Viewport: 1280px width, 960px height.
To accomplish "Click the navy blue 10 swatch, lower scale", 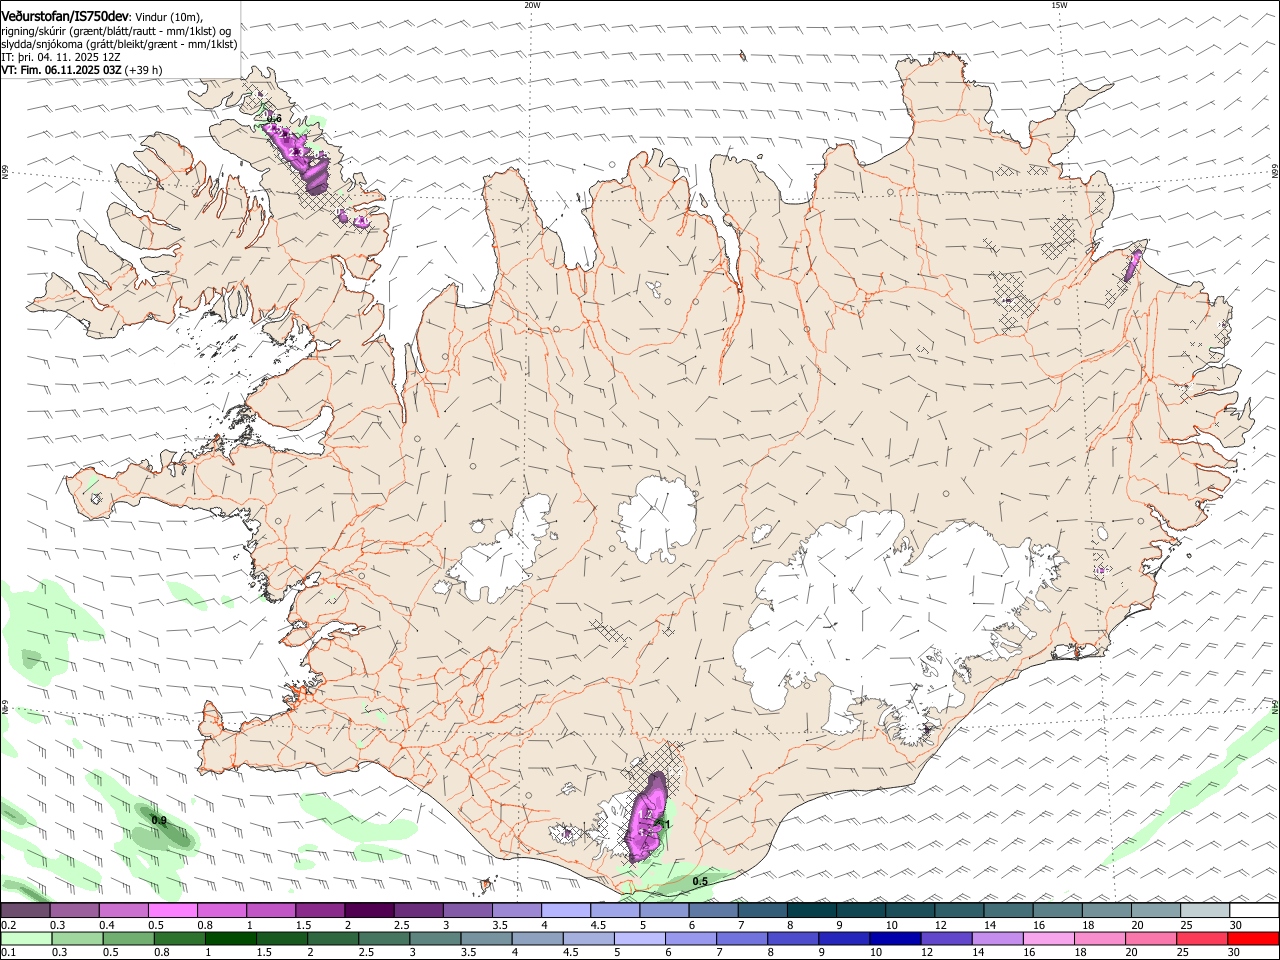I will pyautogui.click(x=896, y=938).
